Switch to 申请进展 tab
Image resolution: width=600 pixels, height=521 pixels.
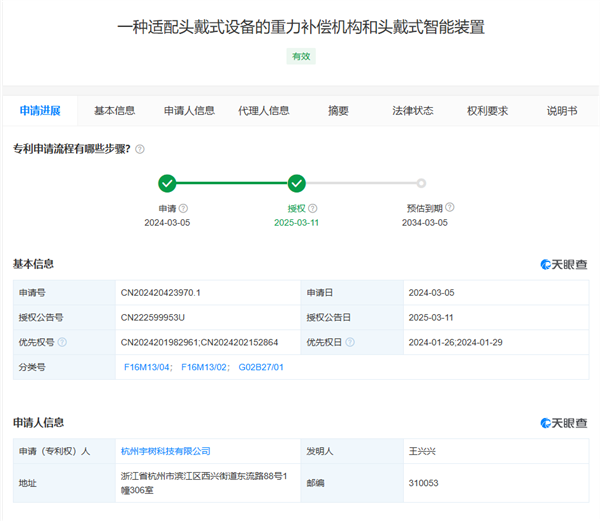pos(40,111)
